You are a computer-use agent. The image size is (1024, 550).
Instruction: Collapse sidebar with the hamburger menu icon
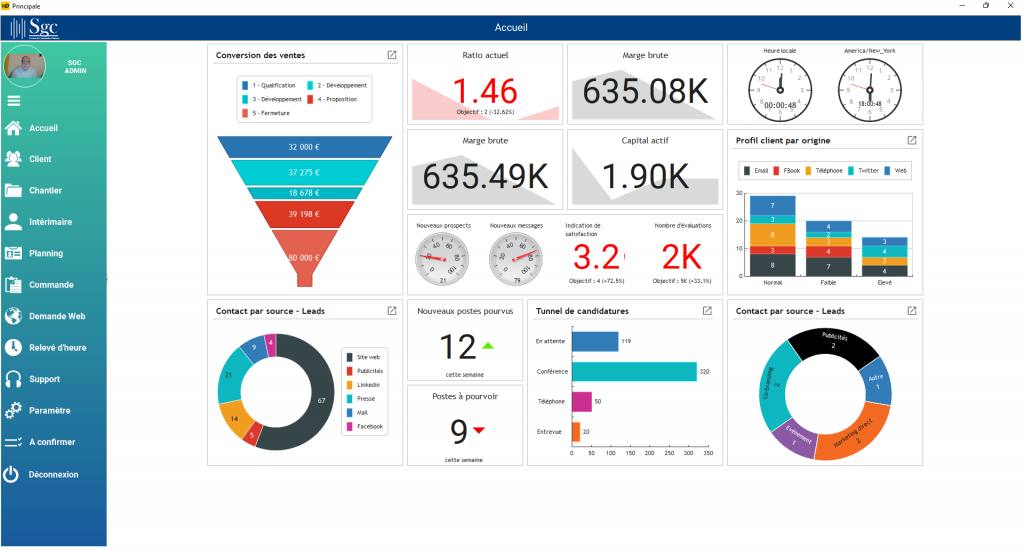tap(14, 100)
